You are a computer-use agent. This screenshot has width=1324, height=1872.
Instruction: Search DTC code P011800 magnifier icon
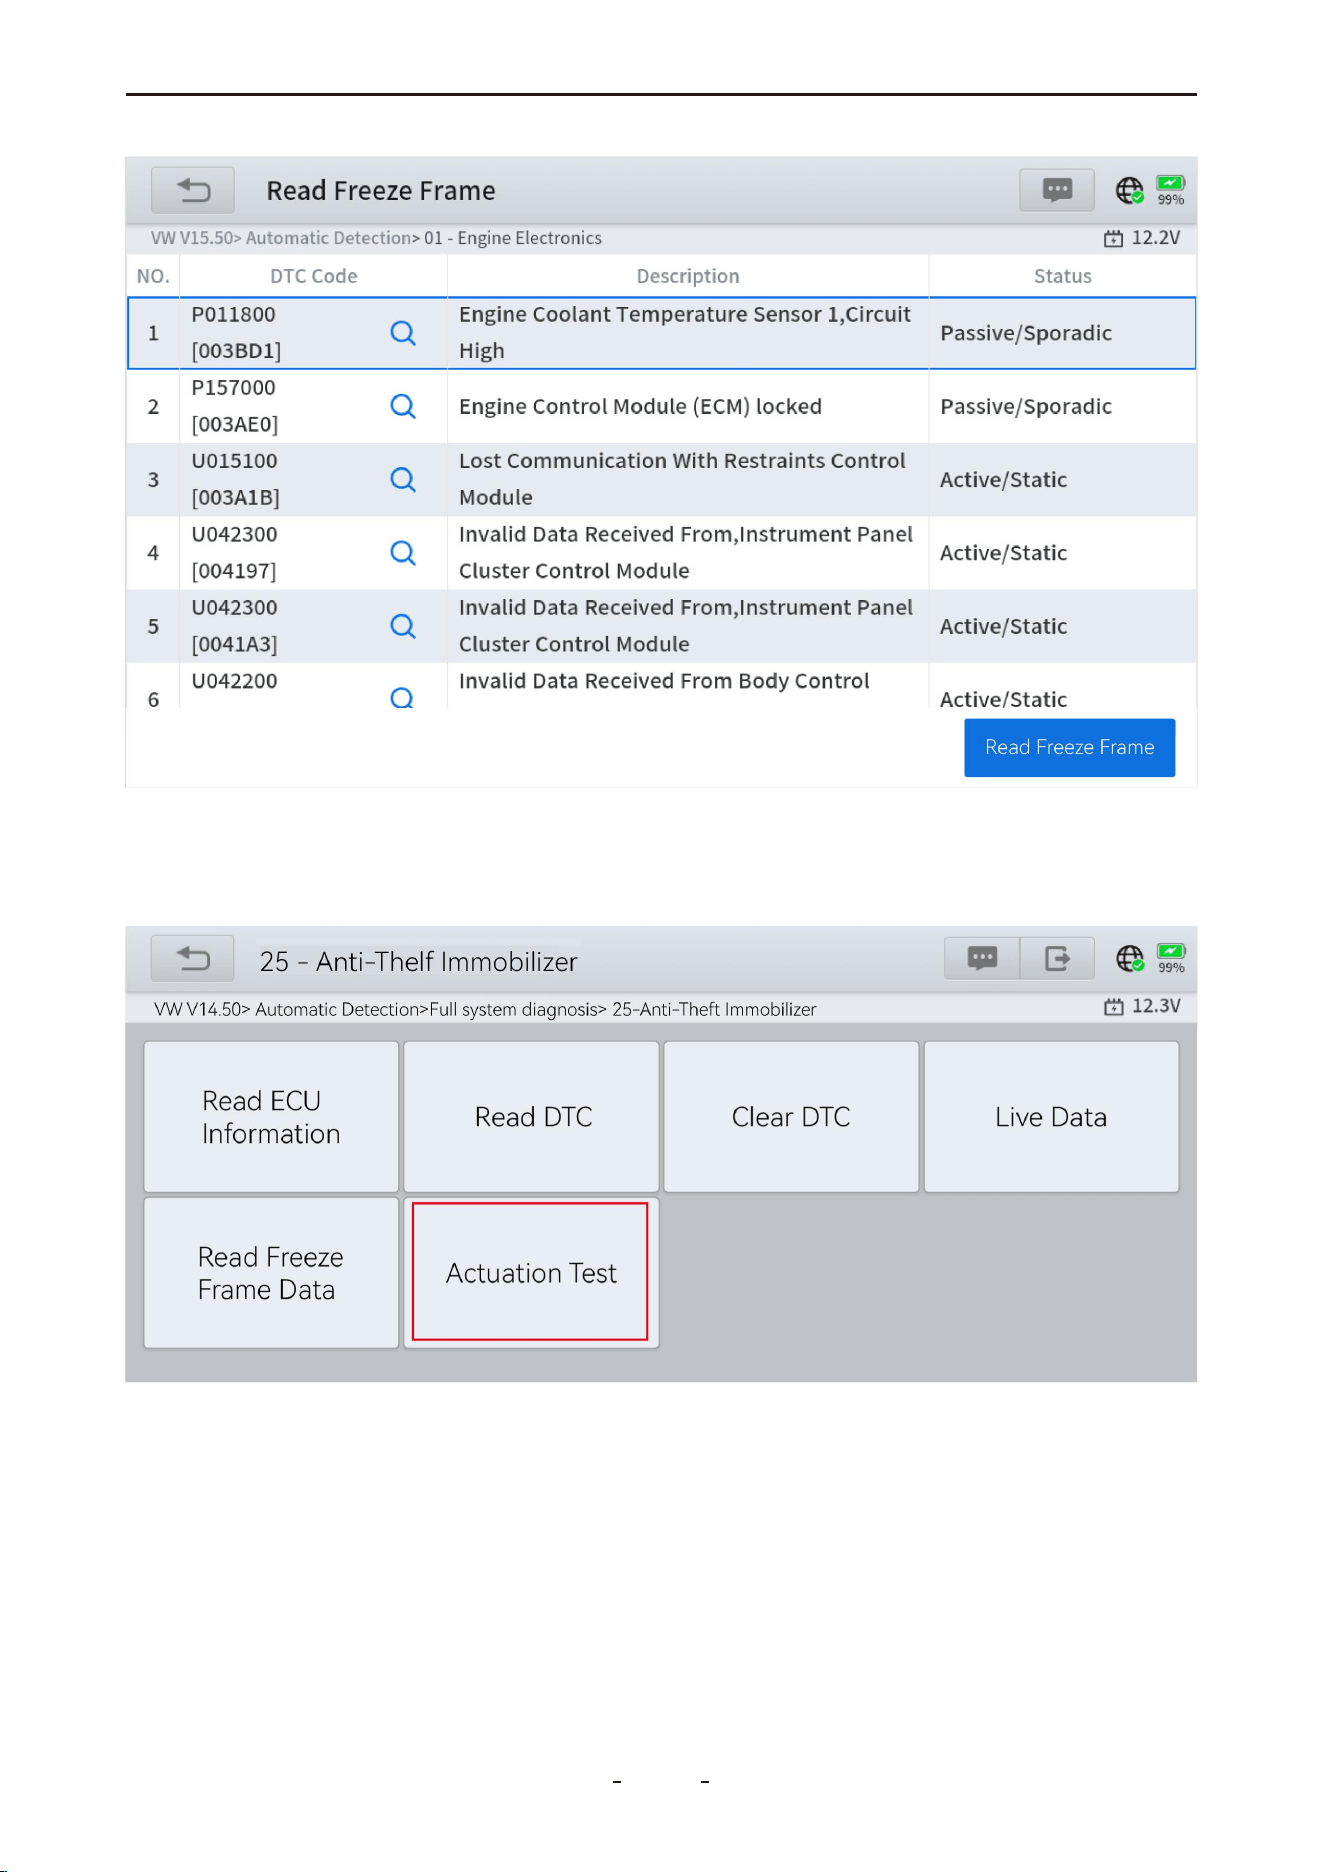tap(403, 333)
